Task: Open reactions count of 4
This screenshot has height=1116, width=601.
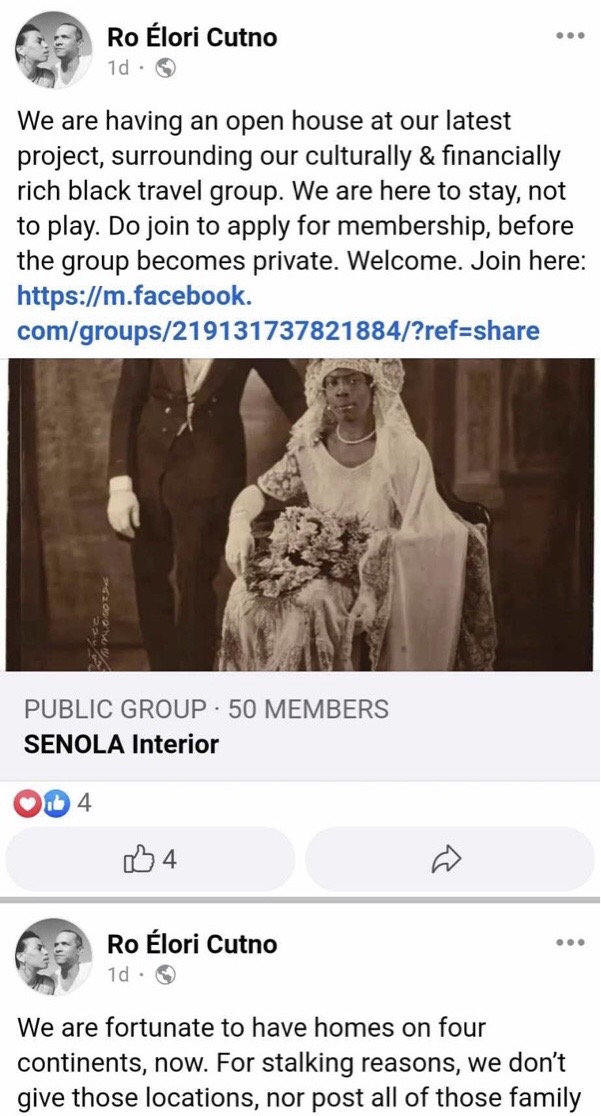Action: coord(84,804)
